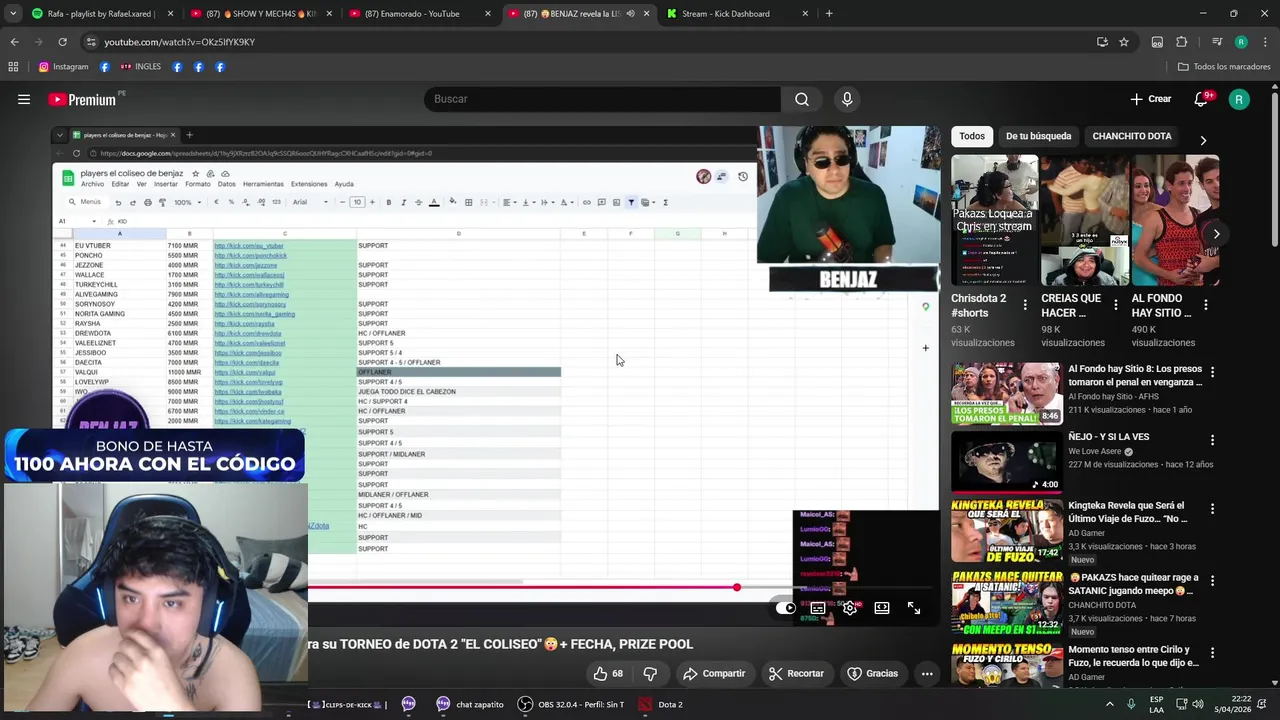Screen dimensions: 1280x720
Task: Open the tab search dropdown in Chrome
Action: tap(12, 14)
